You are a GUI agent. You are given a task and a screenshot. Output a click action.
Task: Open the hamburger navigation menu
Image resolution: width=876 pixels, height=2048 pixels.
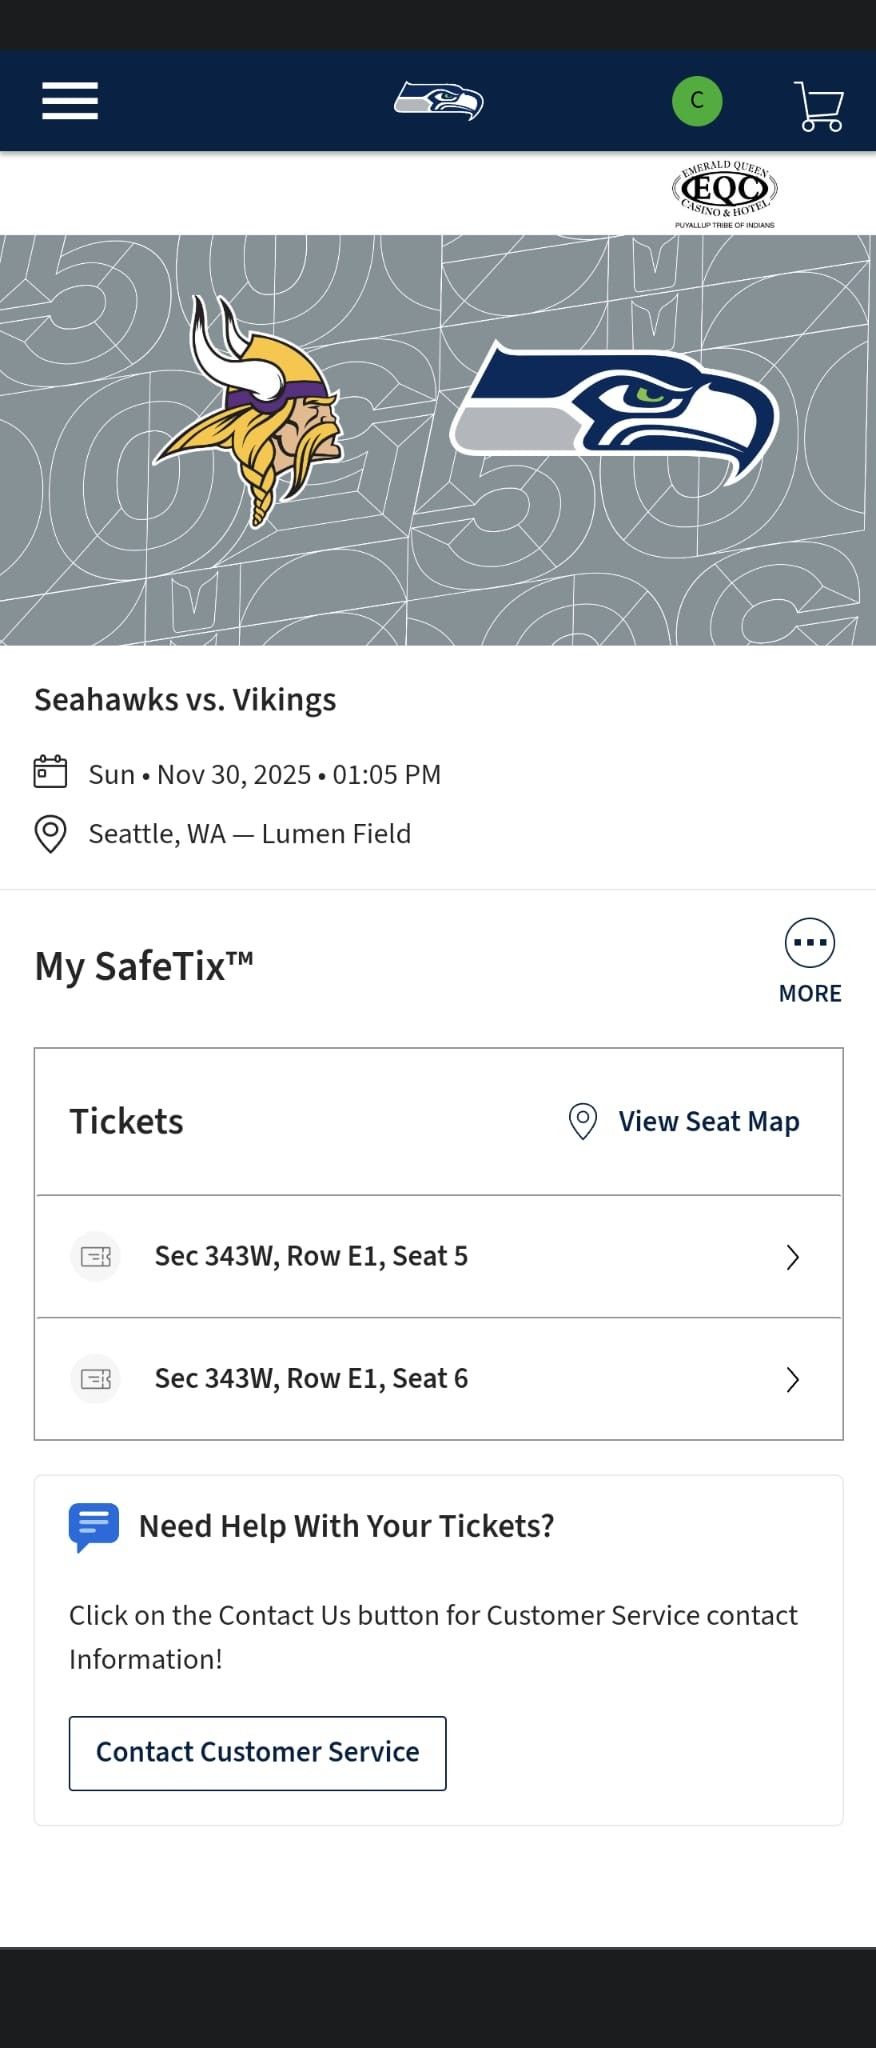pos(69,100)
